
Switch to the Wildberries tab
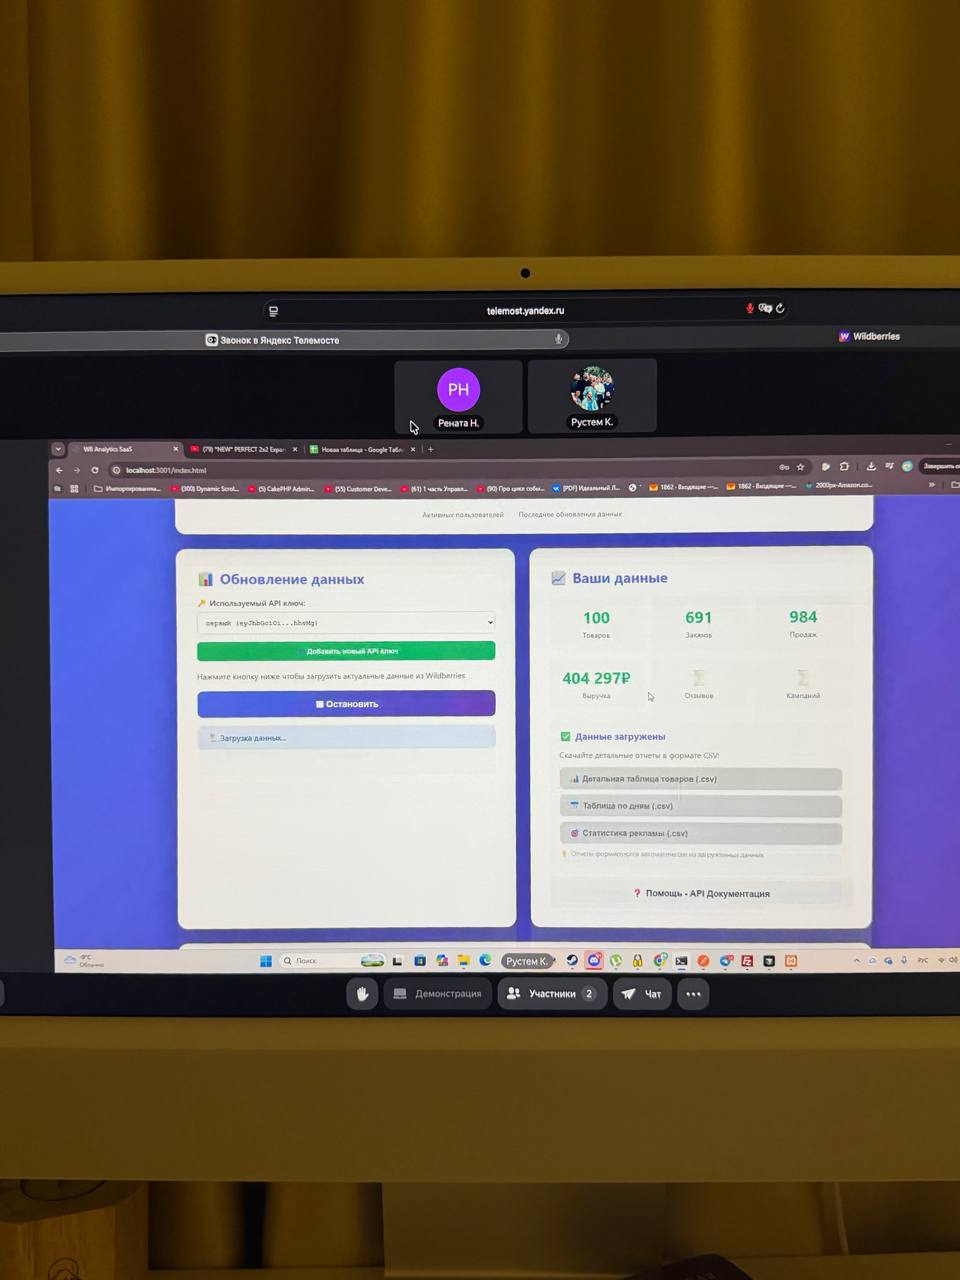point(869,337)
